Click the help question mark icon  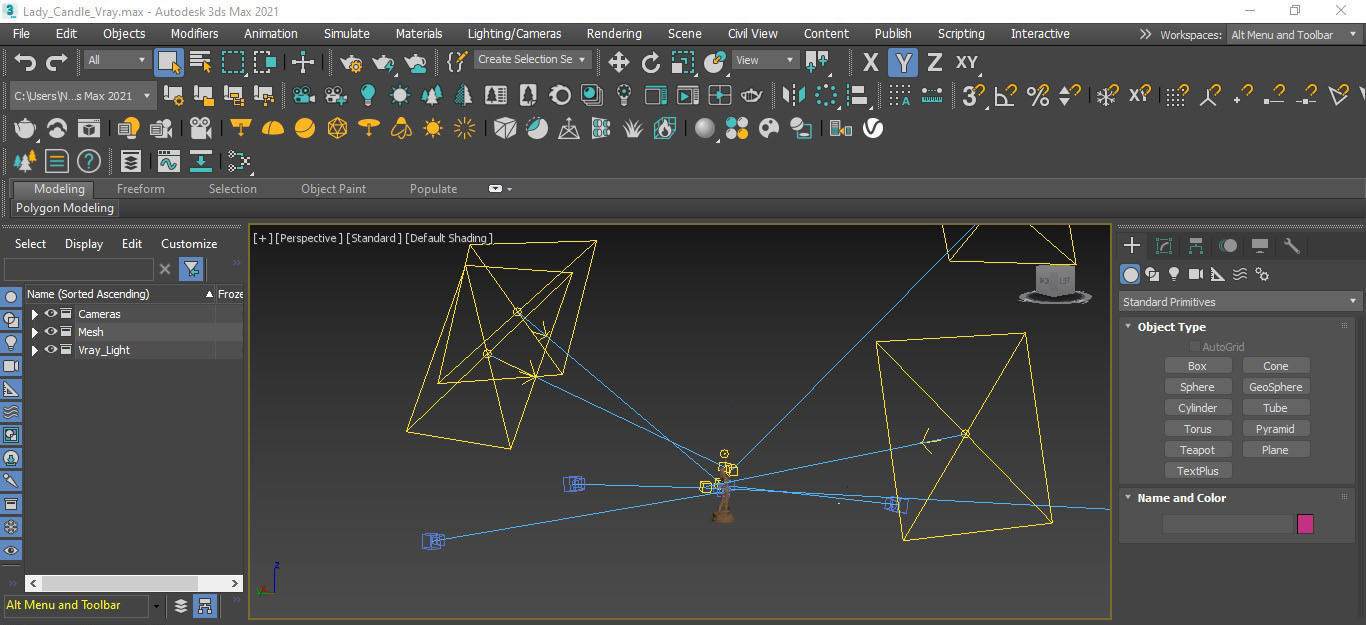click(x=89, y=161)
